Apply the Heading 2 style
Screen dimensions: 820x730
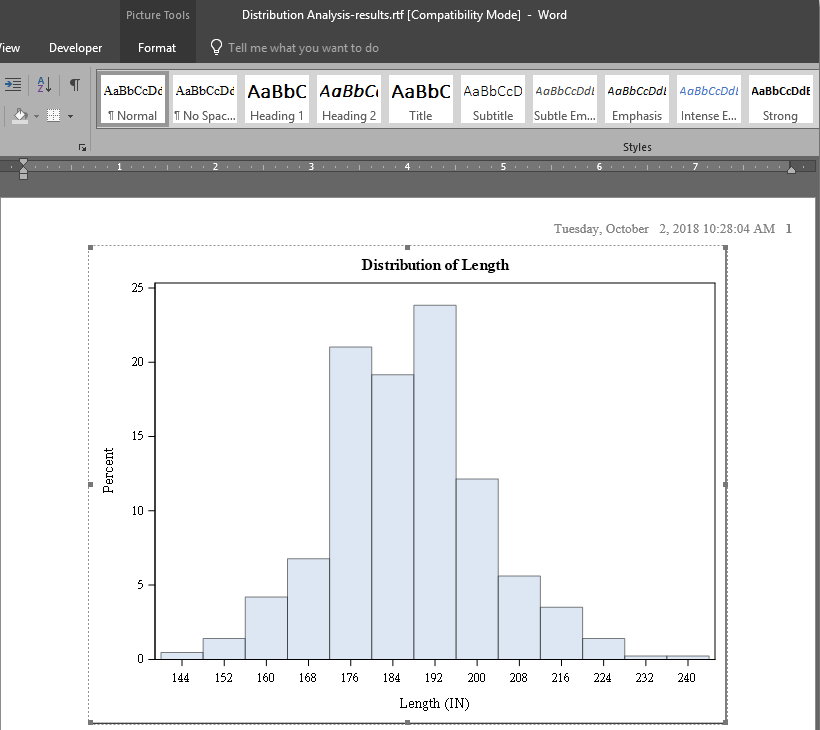[349, 99]
